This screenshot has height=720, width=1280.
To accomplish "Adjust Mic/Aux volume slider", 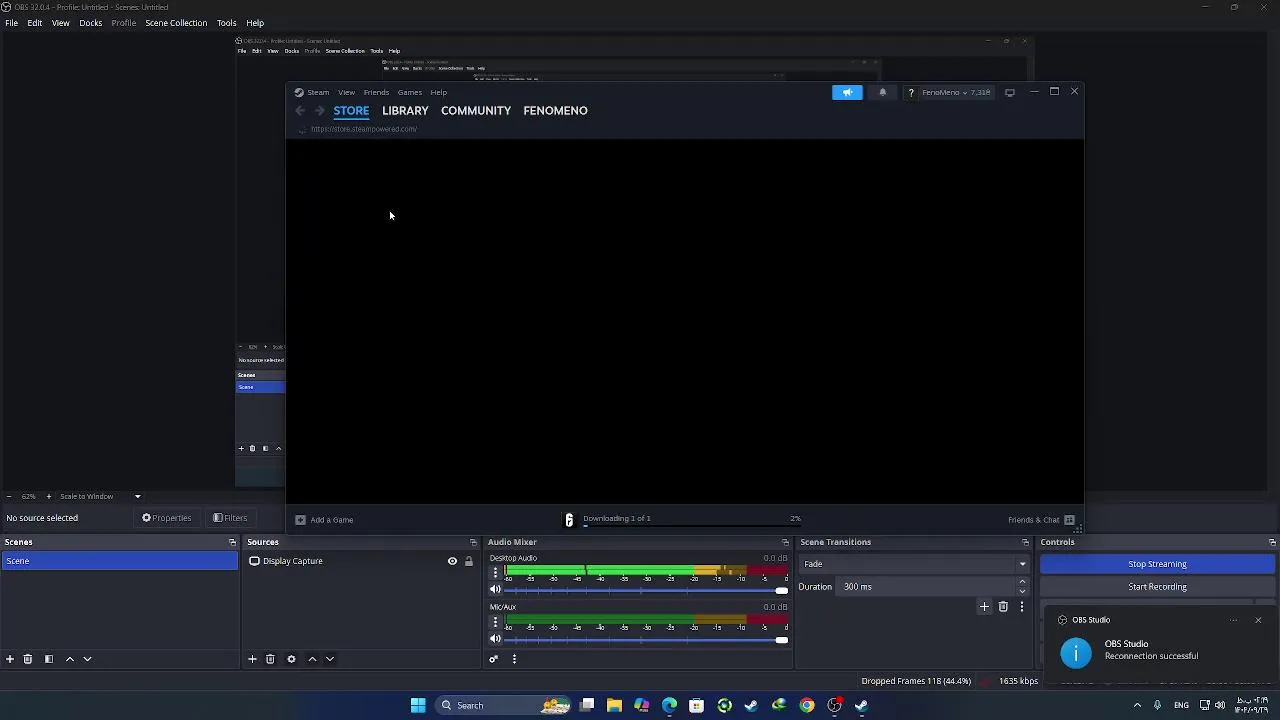I will click(646, 639).
